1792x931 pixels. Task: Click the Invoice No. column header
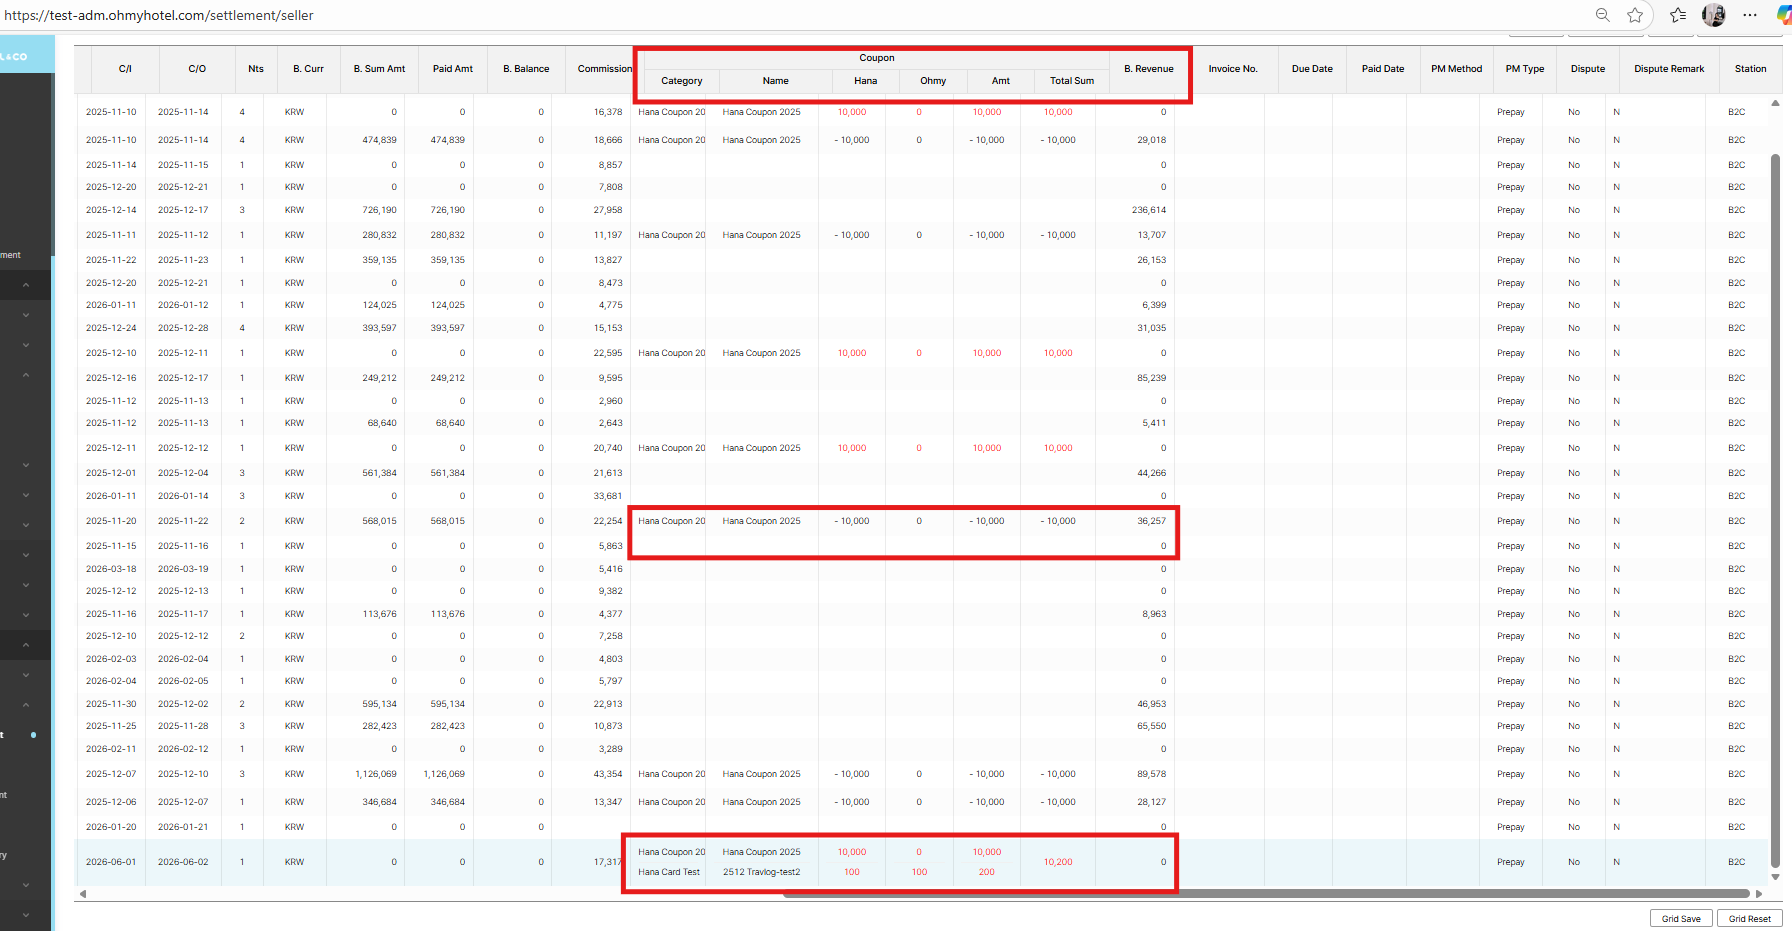[x=1233, y=69]
